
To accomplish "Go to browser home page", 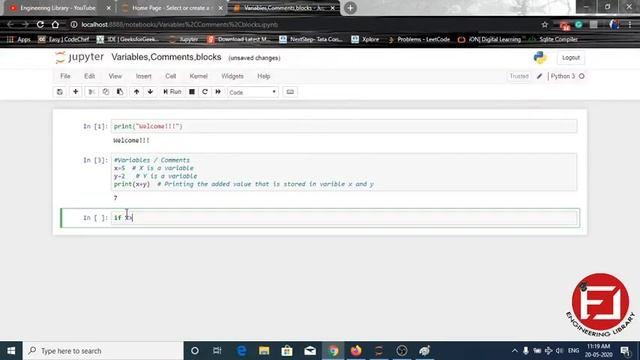I will coord(55,24).
